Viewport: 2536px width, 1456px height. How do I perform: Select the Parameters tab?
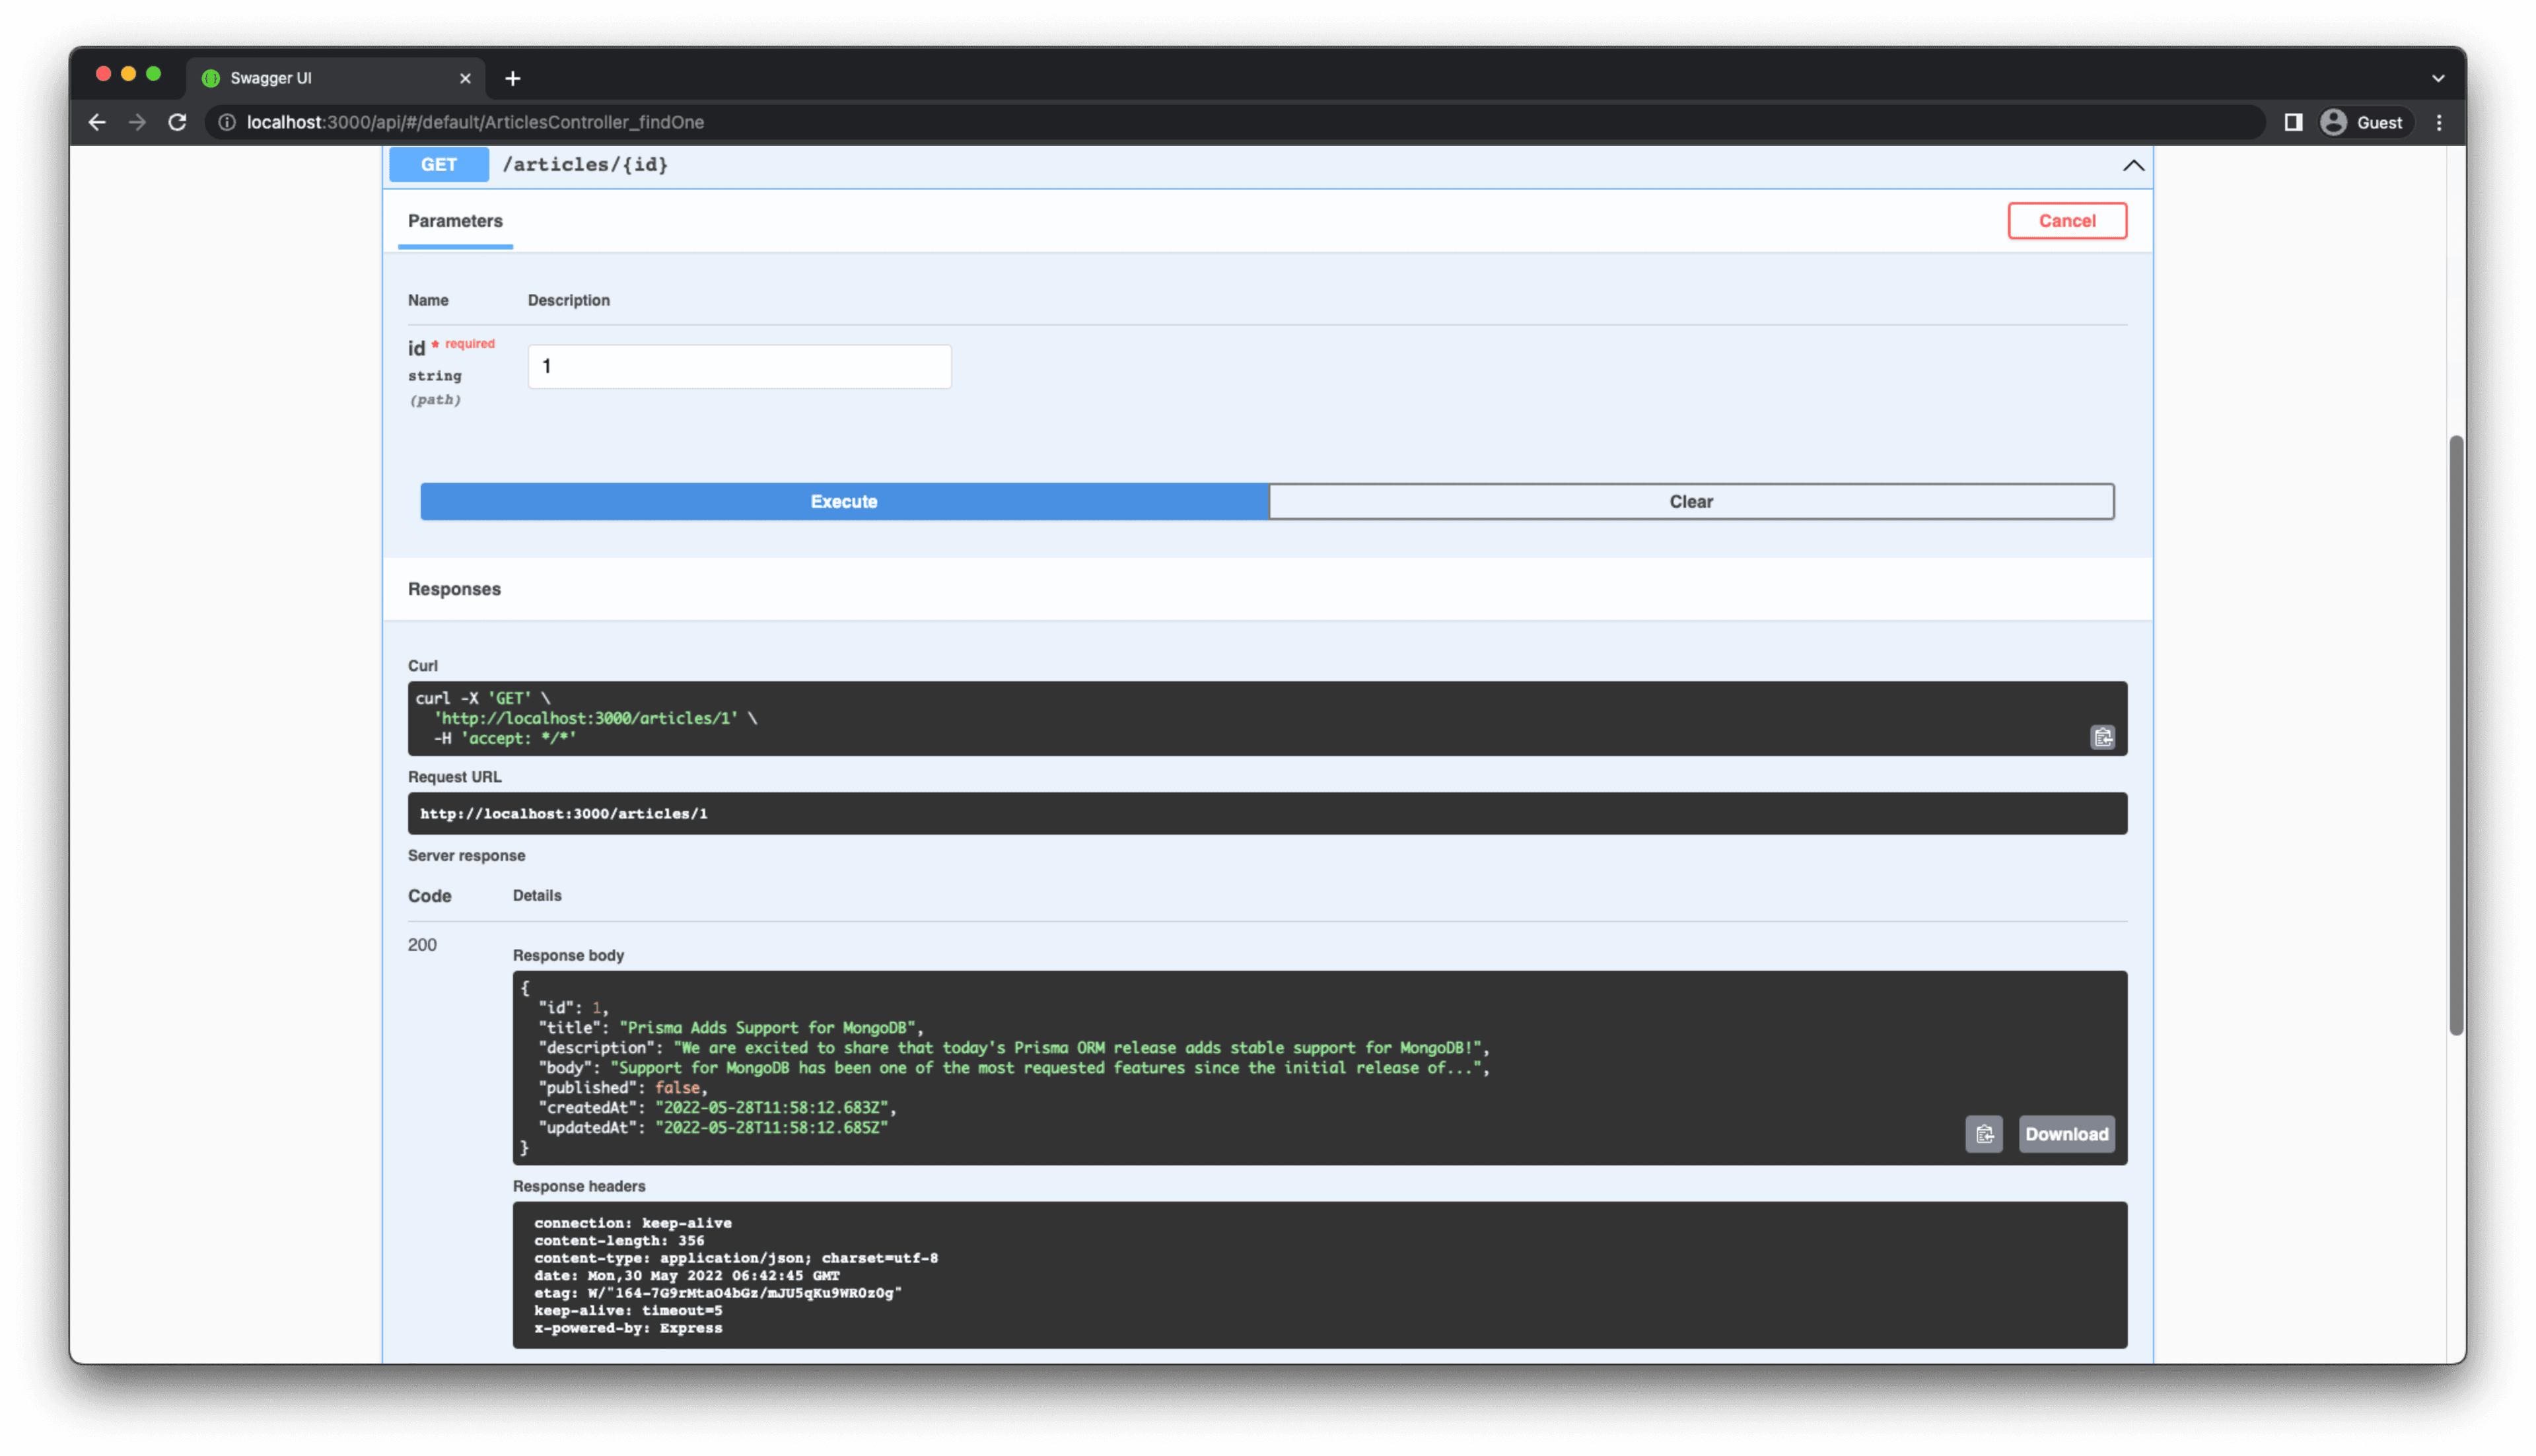coord(455,221)
